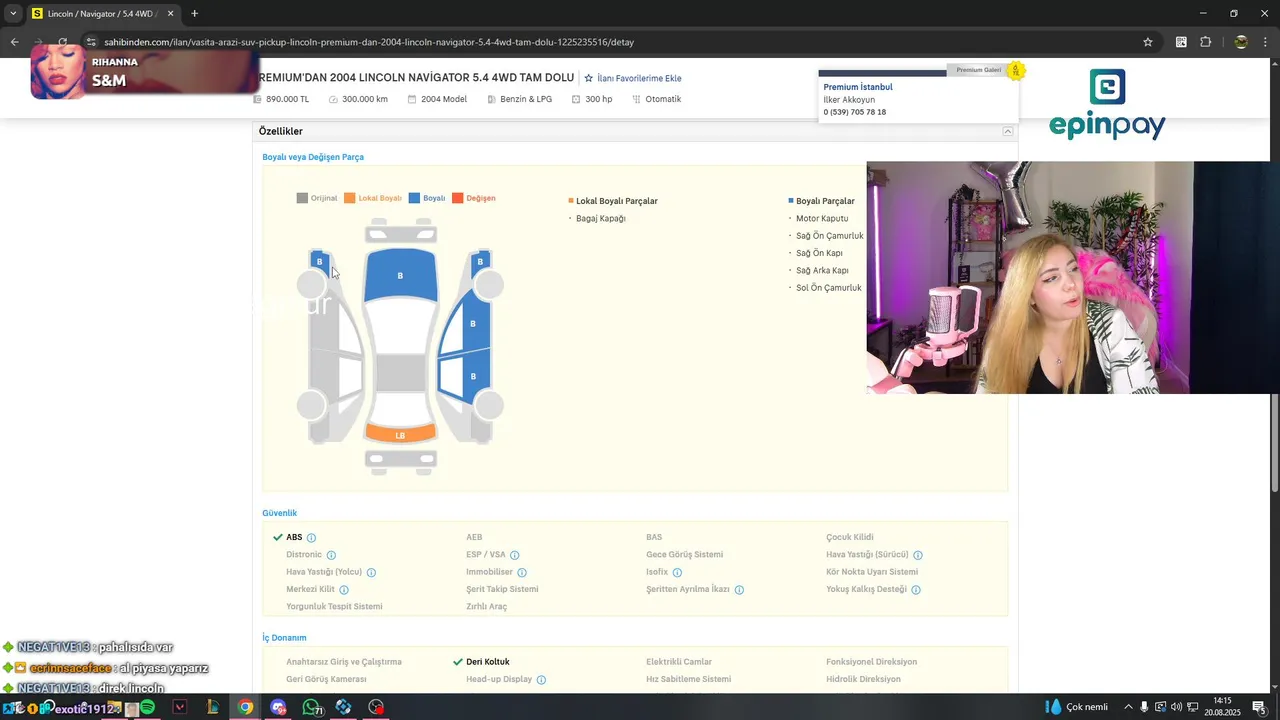Click Sağ Ön Kapı list item

click(x=819, y=253)
